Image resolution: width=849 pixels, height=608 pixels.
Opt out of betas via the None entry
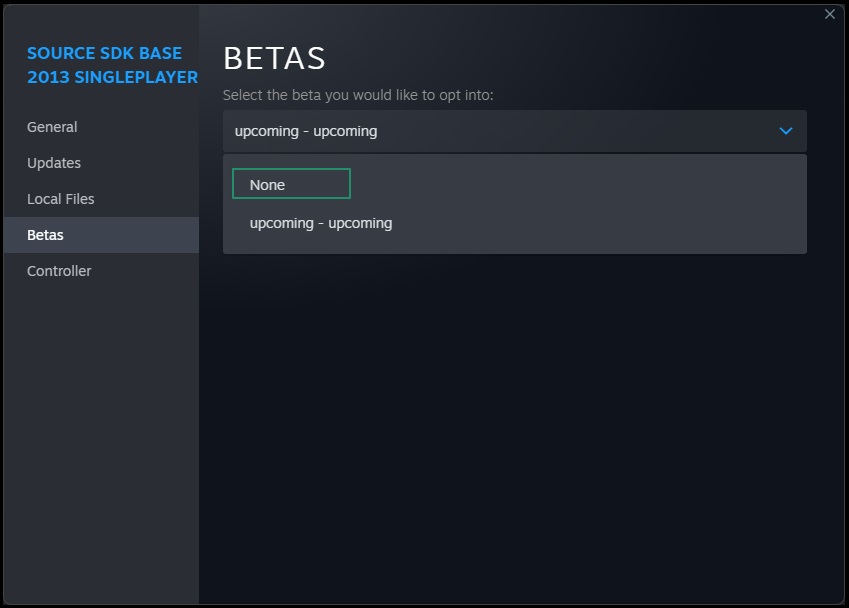point(291,184)
